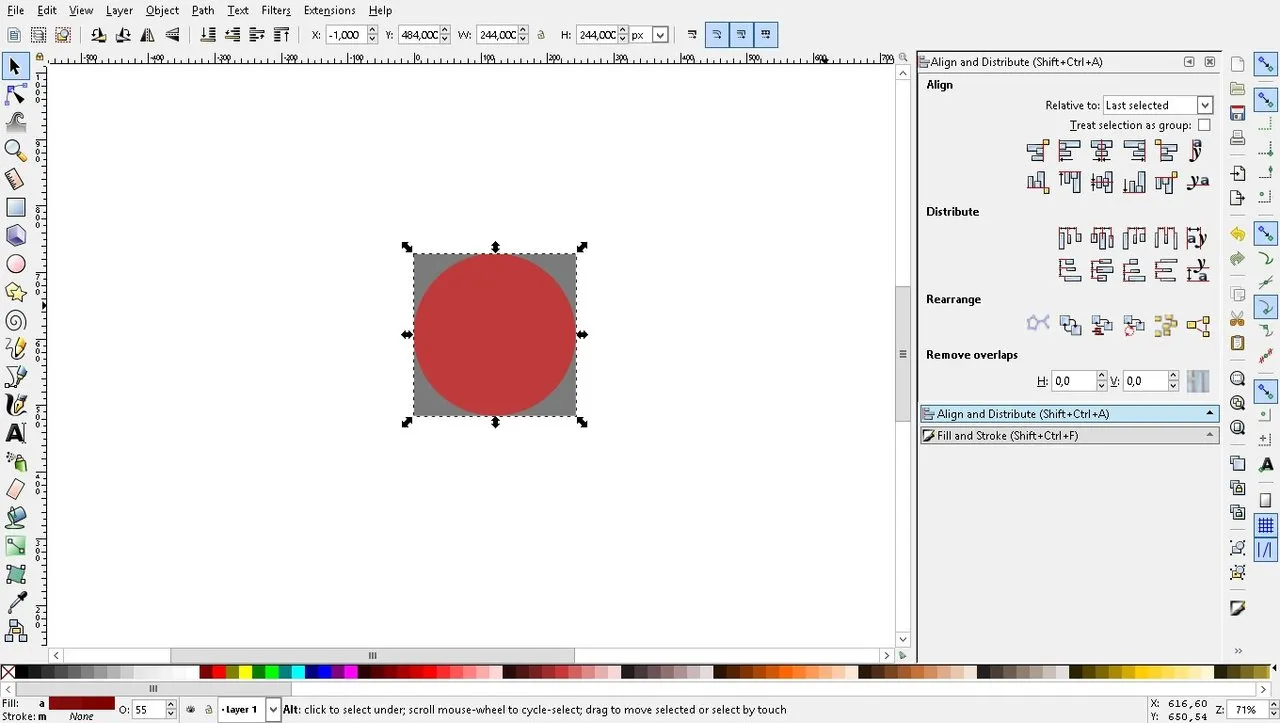Screen dimensions: 1280x723
Task: Click the Cut scissors icon
Action: pyautogui.click(x=1238, y=319)
